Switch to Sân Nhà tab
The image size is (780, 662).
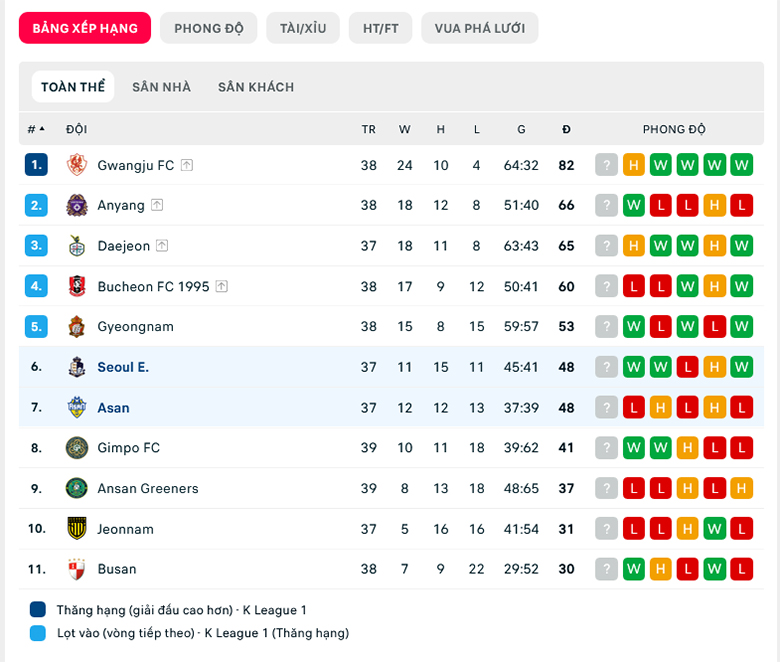161,87
